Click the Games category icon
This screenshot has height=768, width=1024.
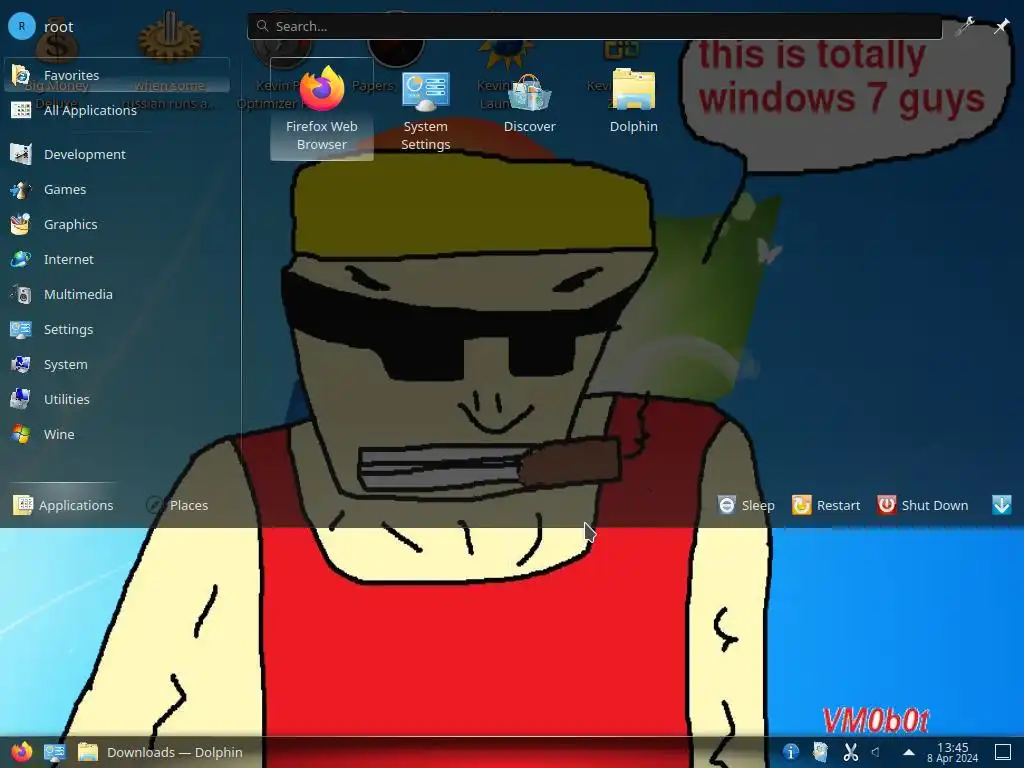[x=21, y=189]
